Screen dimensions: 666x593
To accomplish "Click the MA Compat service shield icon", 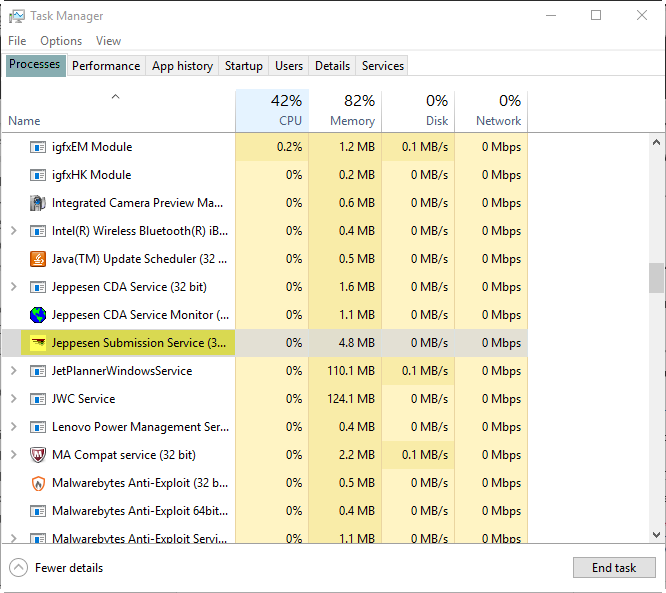I will pyautogui.click(x=38, y=455).
